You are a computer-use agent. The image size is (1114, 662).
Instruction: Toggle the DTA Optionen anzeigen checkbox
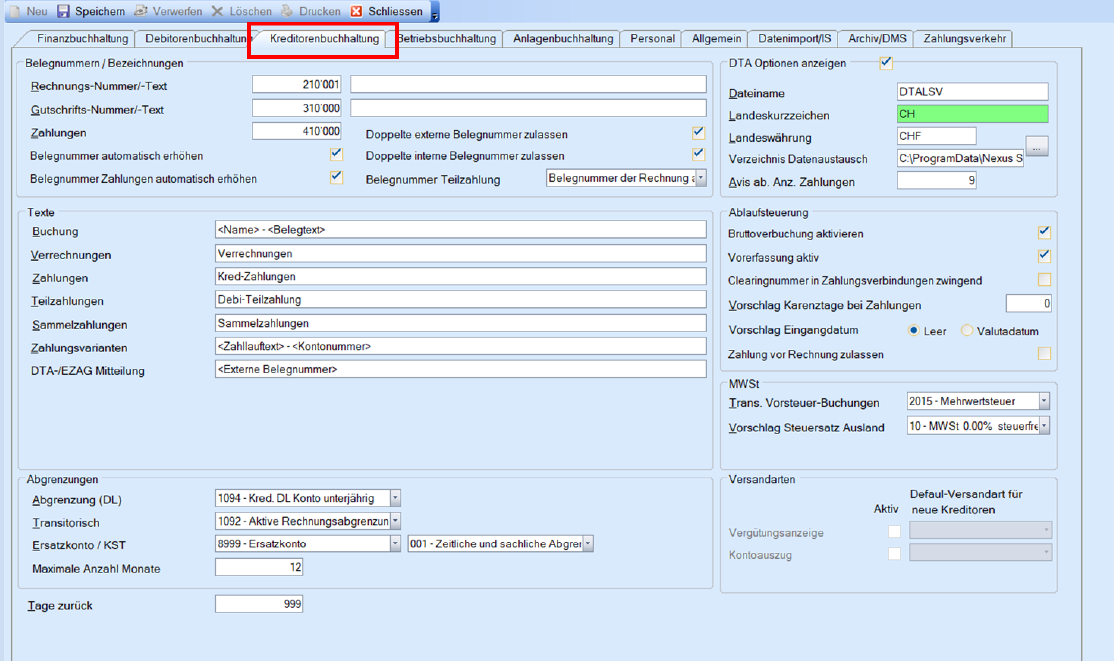click(x=886, y=63)
